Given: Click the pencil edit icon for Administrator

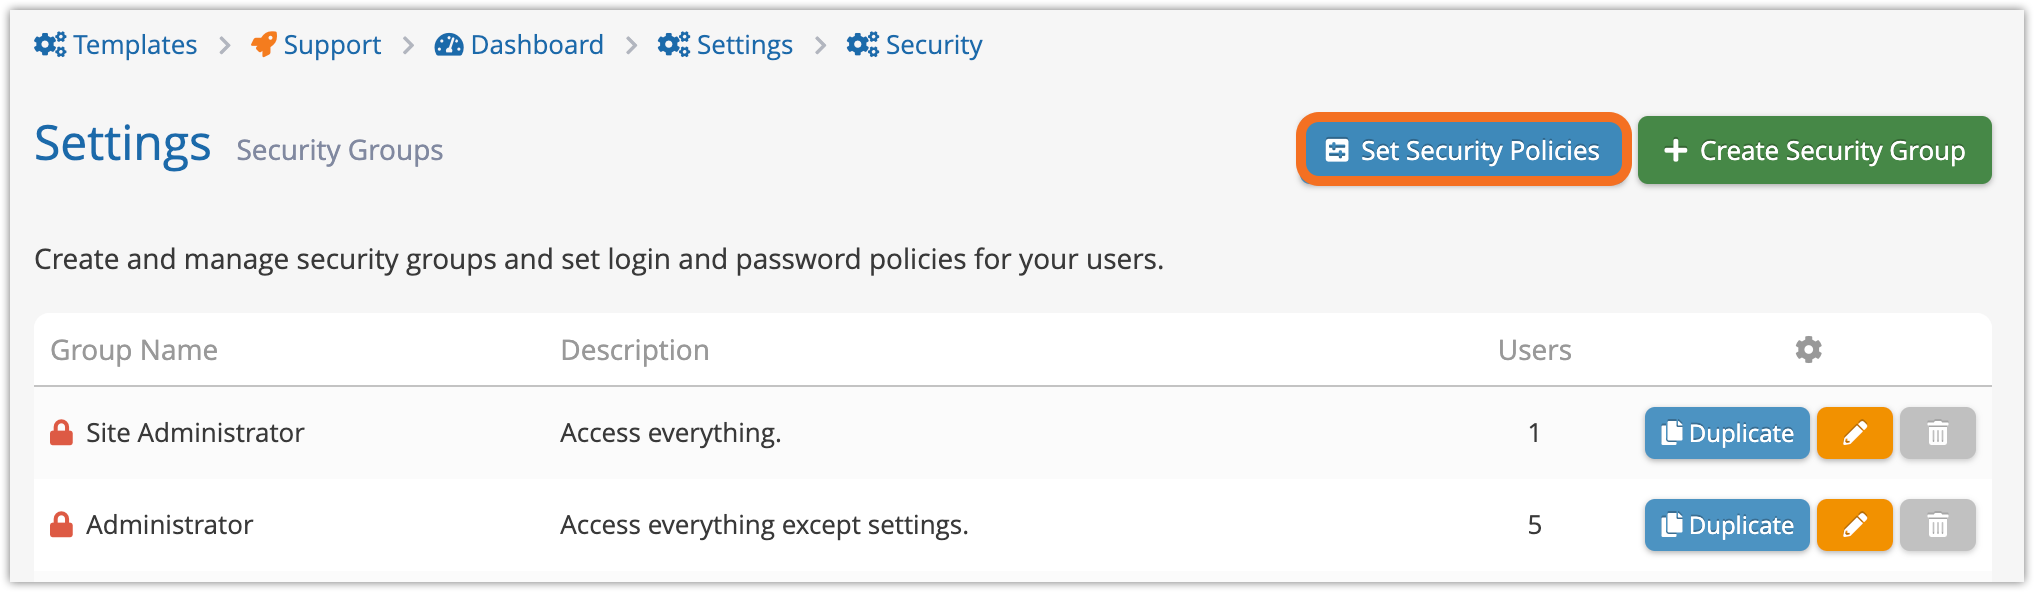Looking at the screenshot, I should (1854, 525).
